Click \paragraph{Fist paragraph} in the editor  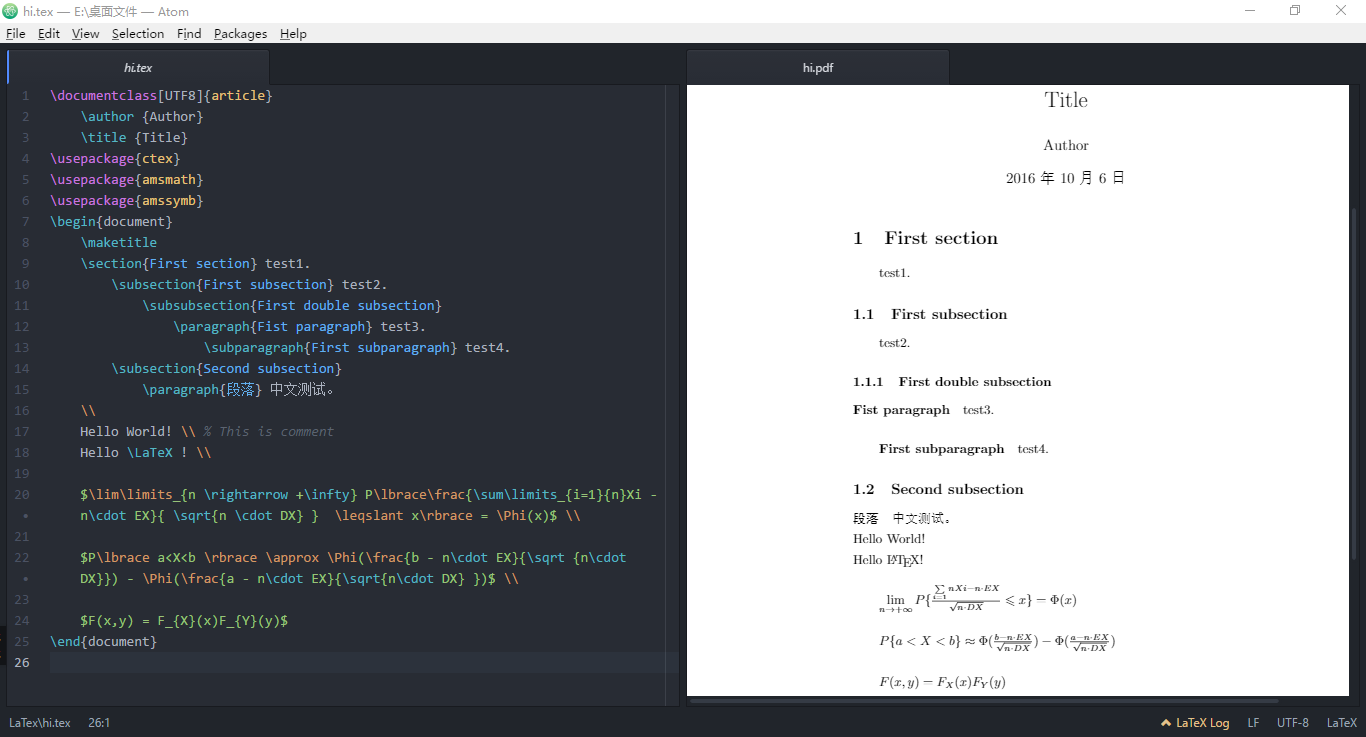click(273, 327)
